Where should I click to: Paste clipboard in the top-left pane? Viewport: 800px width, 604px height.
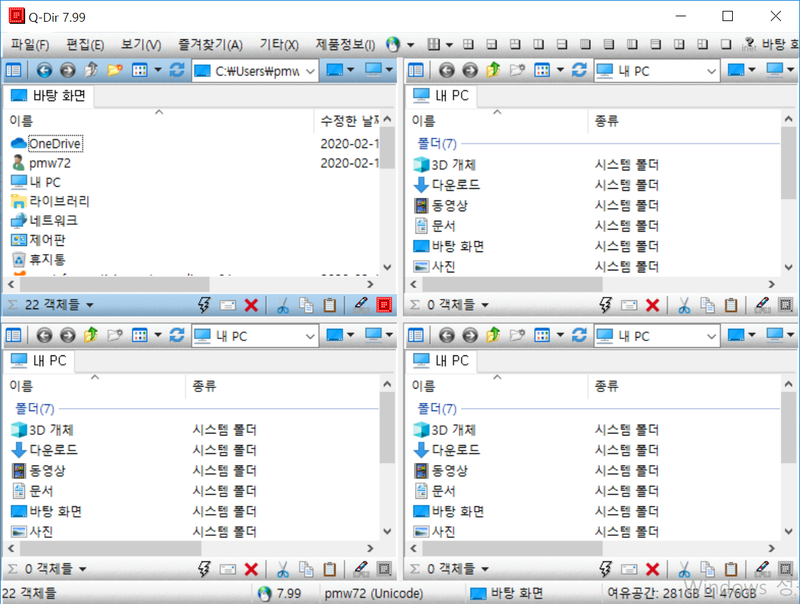point(330,305)
